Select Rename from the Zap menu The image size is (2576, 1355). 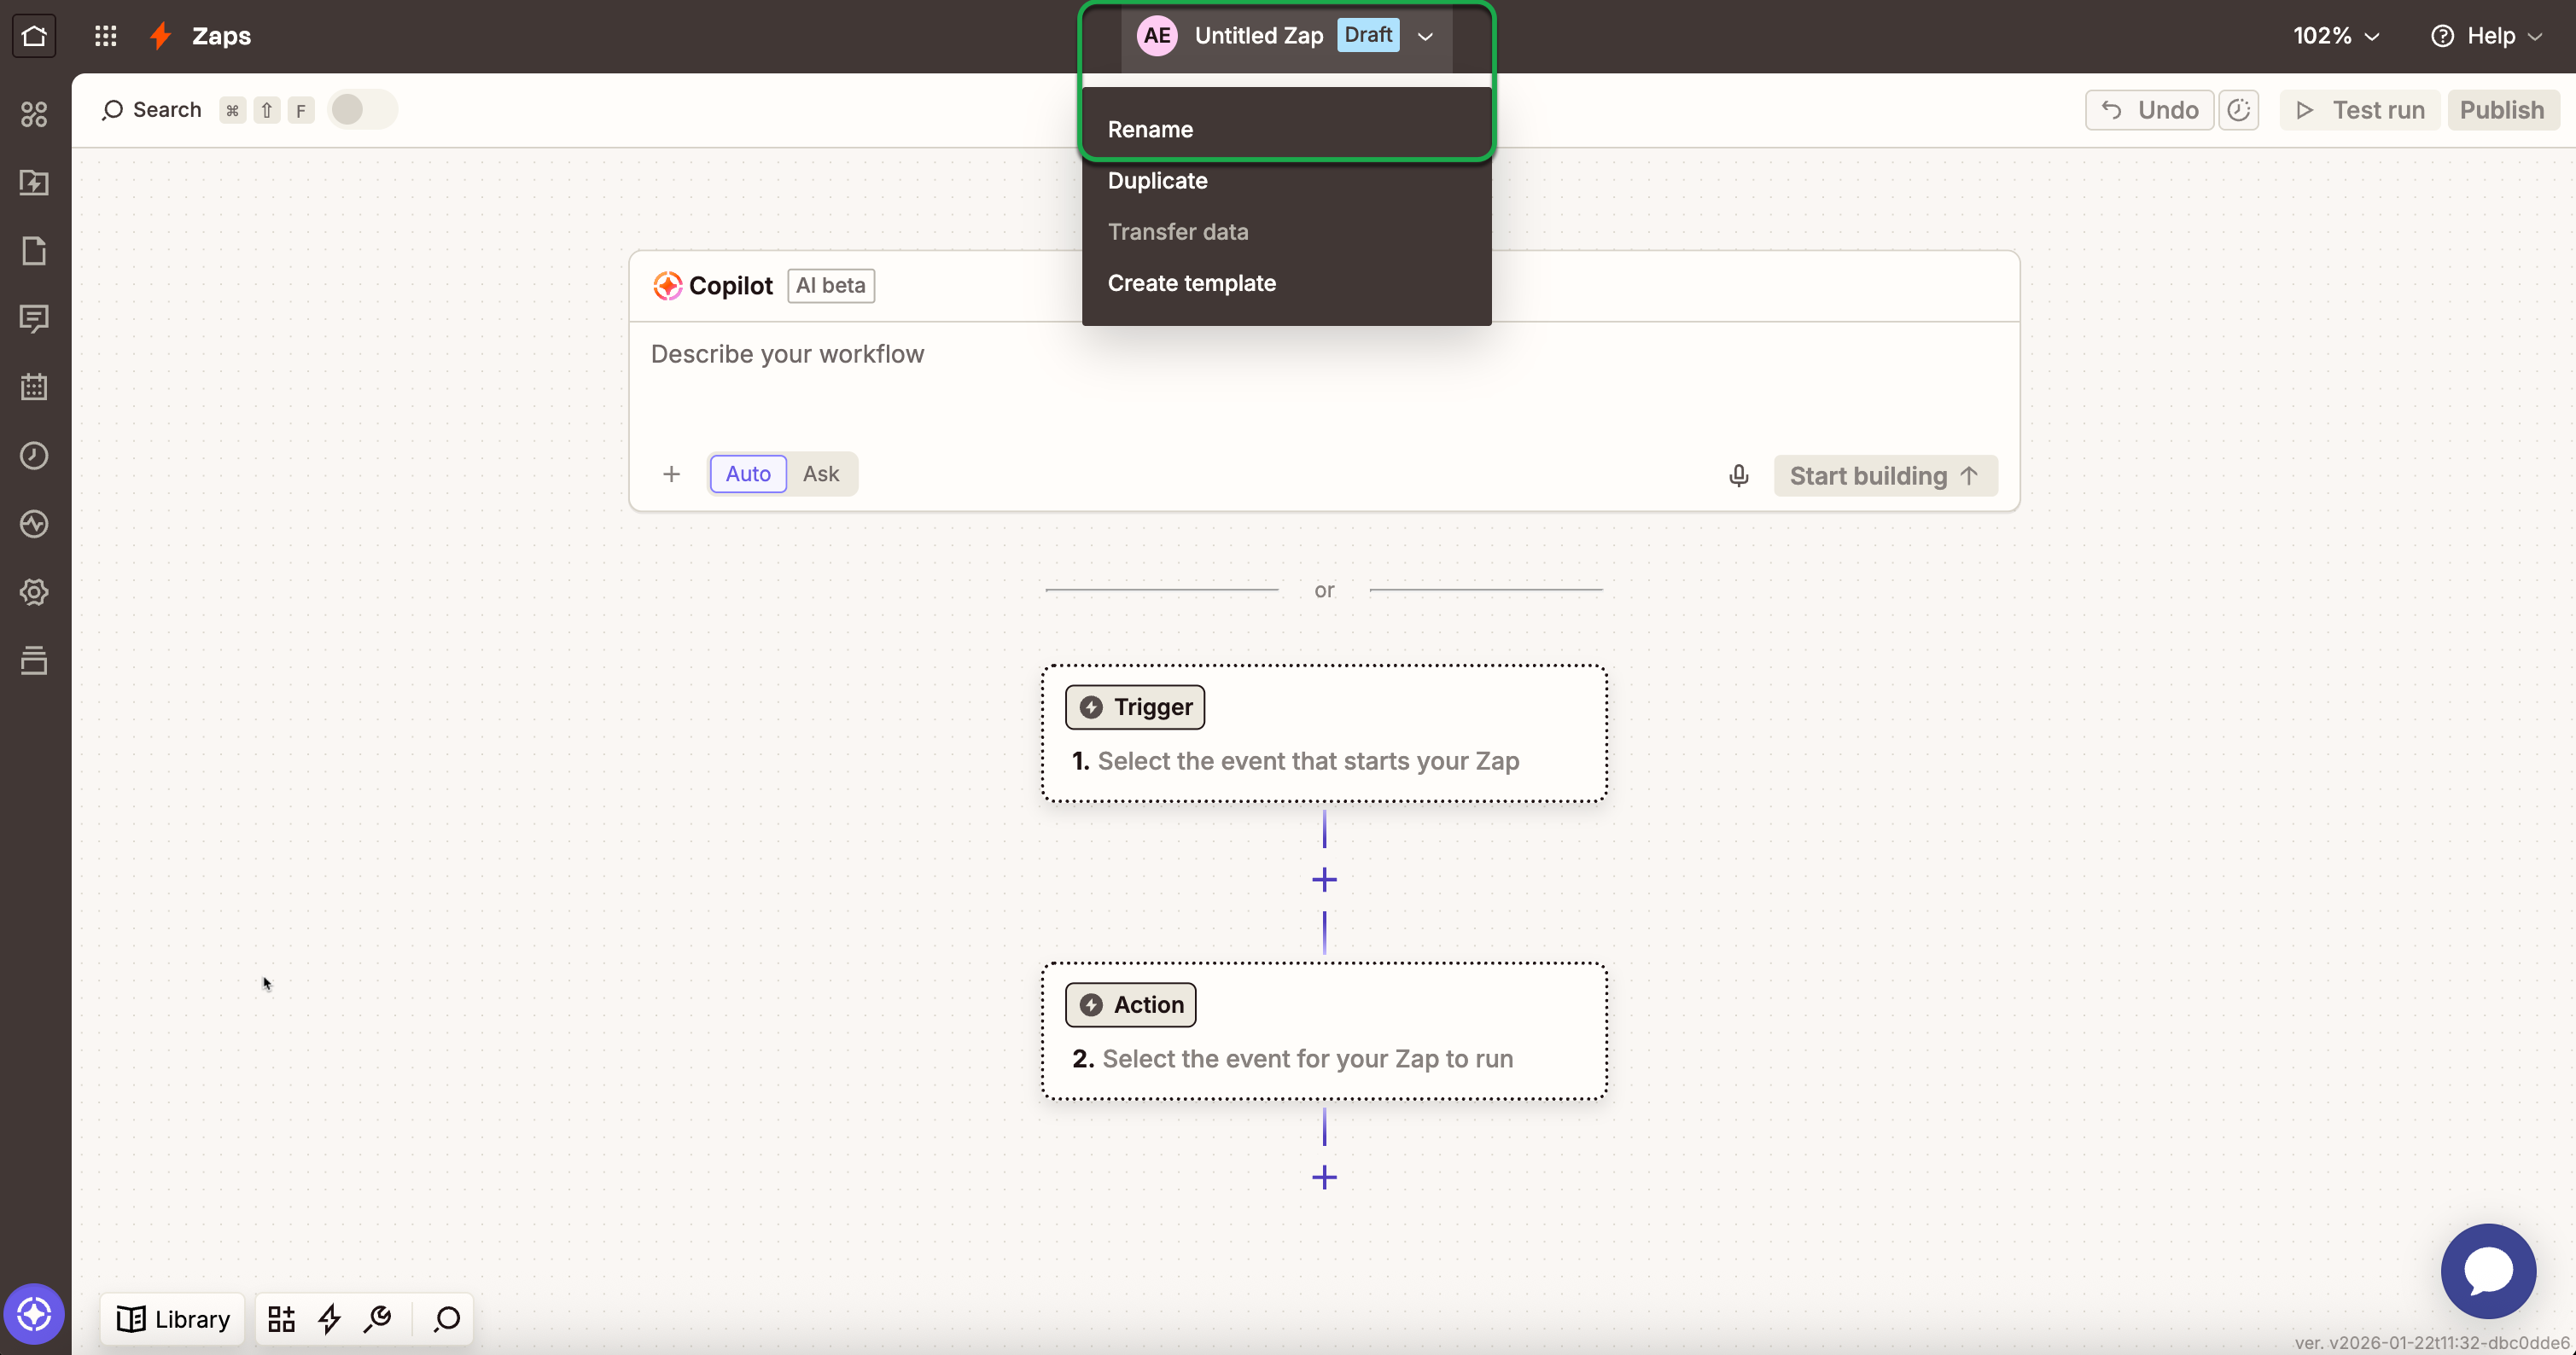click(x=1150, y=130)
